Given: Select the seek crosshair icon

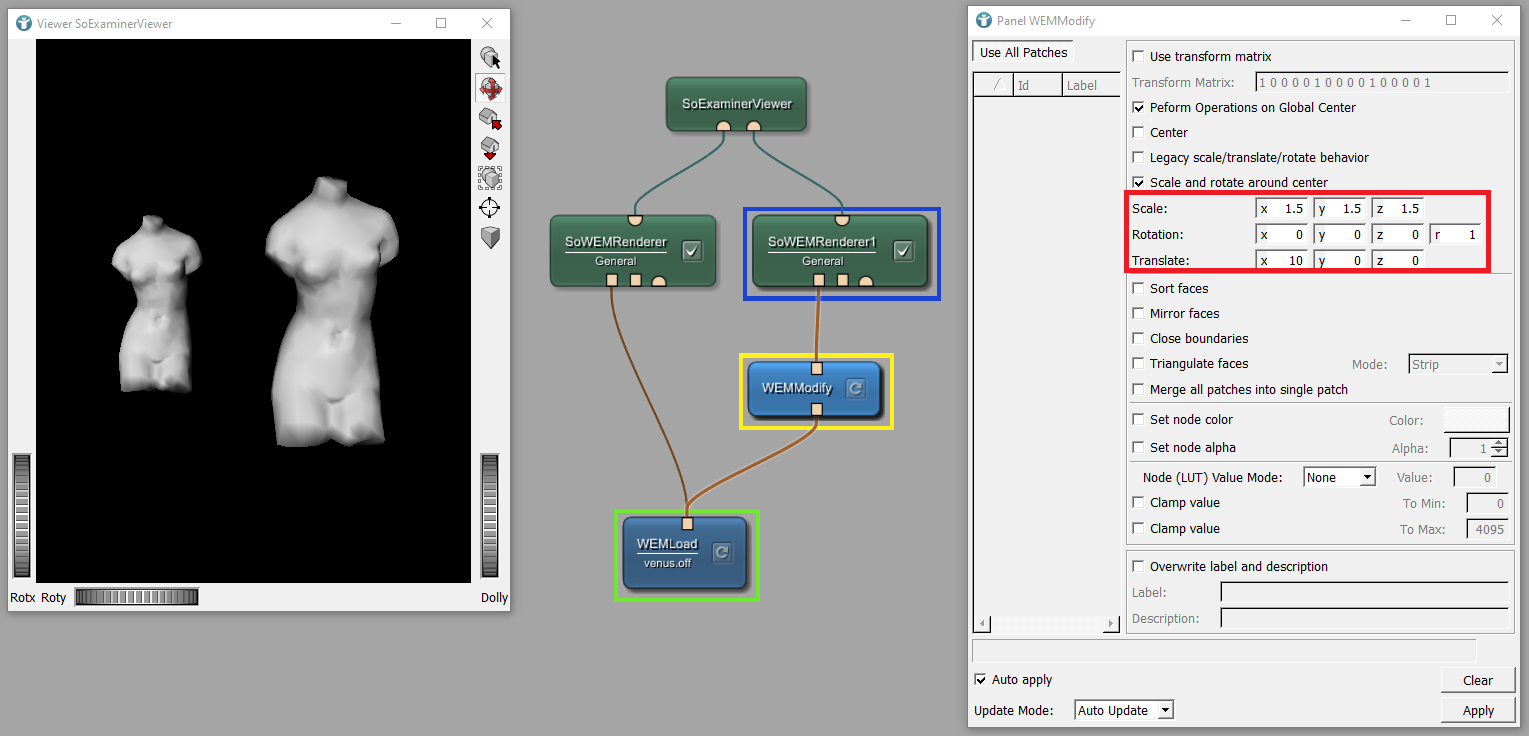Looking at the screenshot, I should tap(490, 208).
